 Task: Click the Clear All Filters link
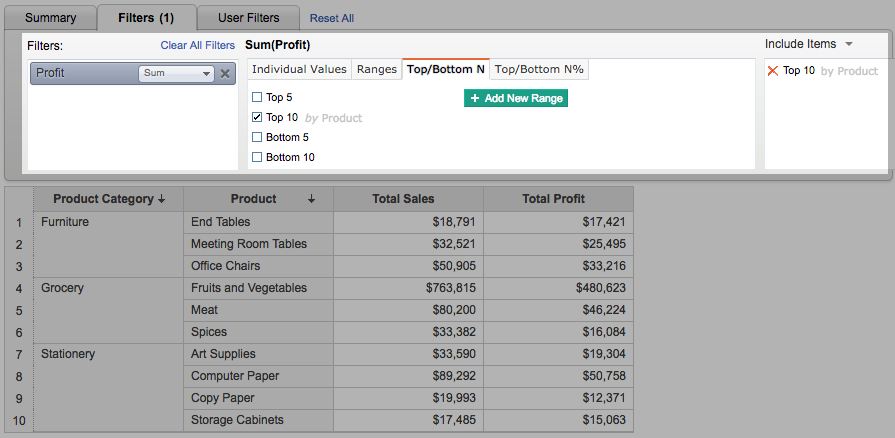[198, 45]
